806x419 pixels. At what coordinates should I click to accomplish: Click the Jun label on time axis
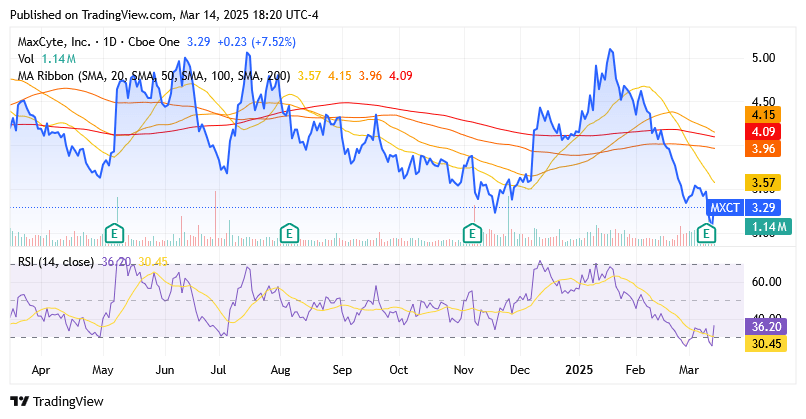(x=165, y=370)
